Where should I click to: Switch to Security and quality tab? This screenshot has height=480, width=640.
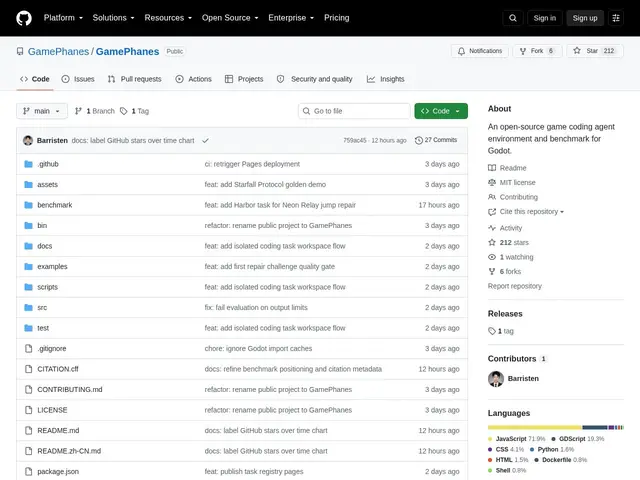314,79
